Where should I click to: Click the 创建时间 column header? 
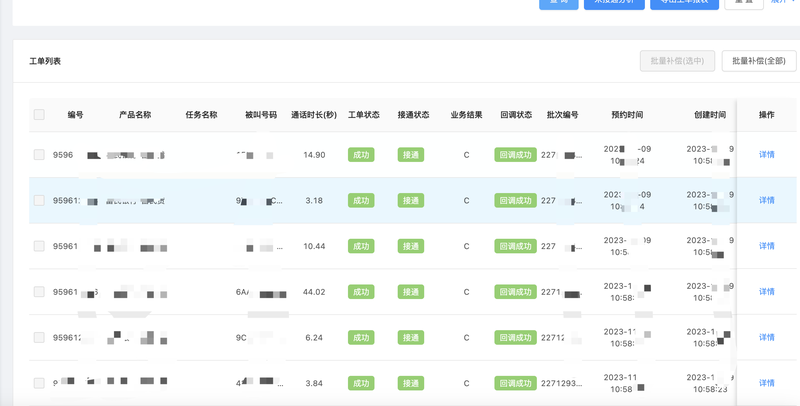point(710,115)
